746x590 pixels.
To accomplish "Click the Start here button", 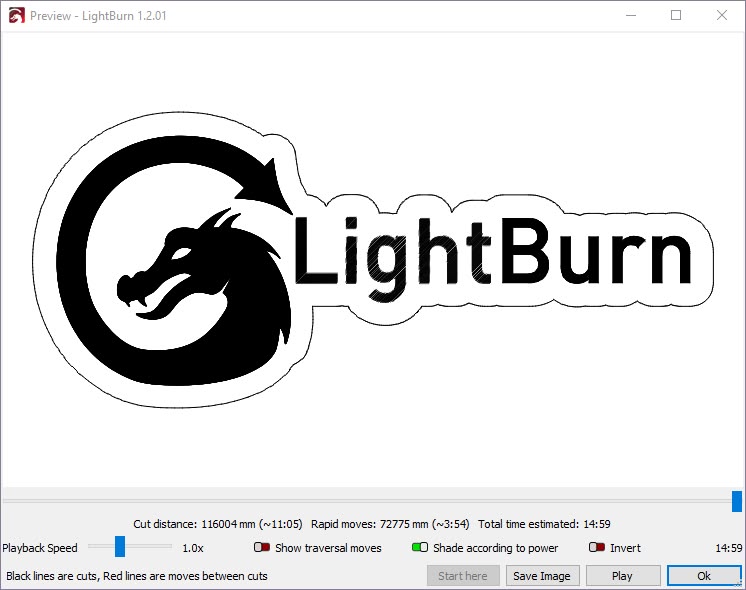I will tap(463, 576).
